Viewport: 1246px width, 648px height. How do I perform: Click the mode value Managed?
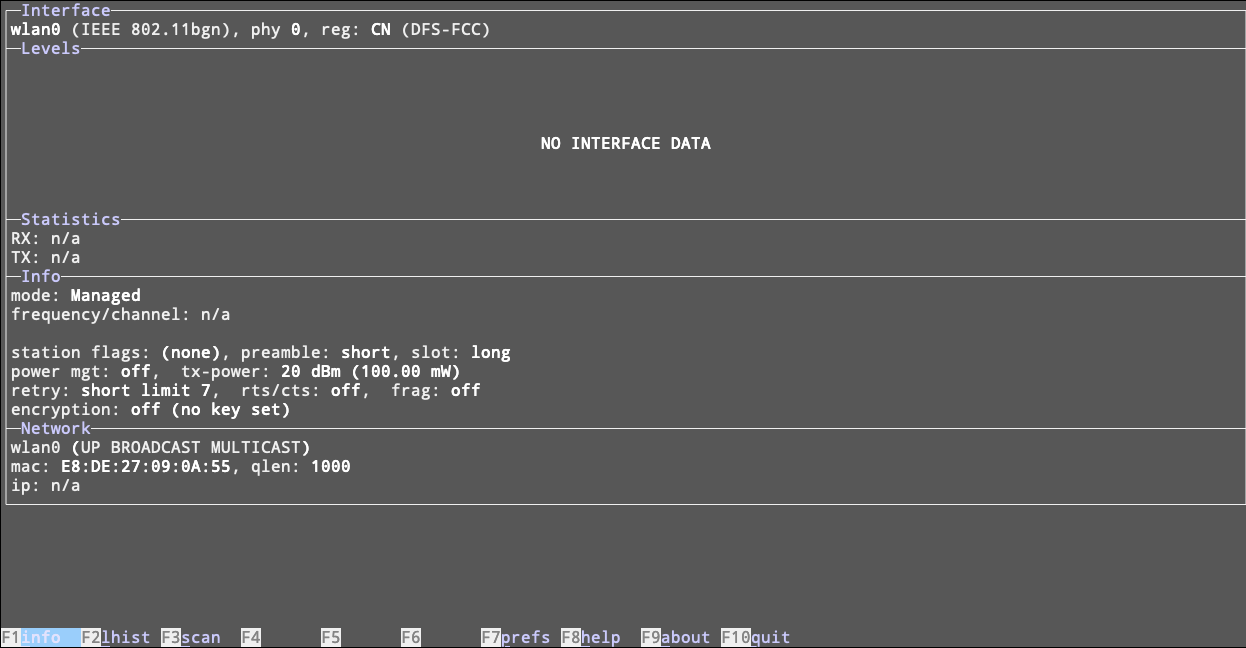point(105,296)
